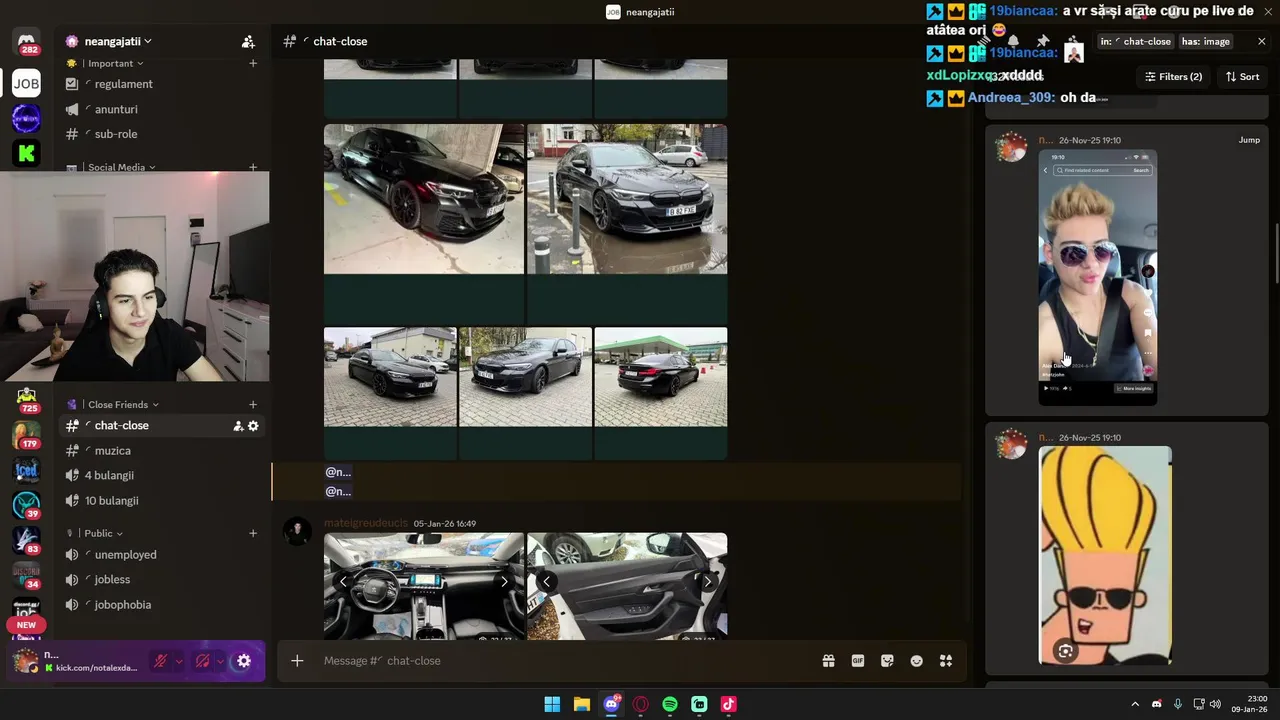Open the sub-role channel
This screenshot has width=1280, height=720.
(160, 134)
